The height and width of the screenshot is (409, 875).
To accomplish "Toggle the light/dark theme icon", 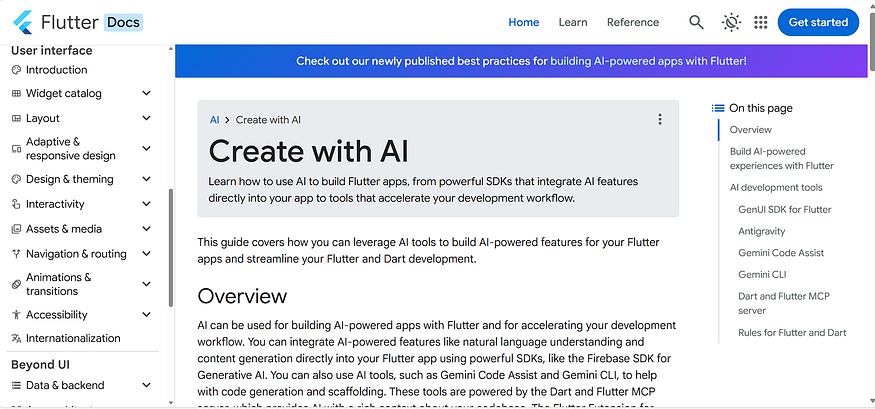I will coord(730,22).
